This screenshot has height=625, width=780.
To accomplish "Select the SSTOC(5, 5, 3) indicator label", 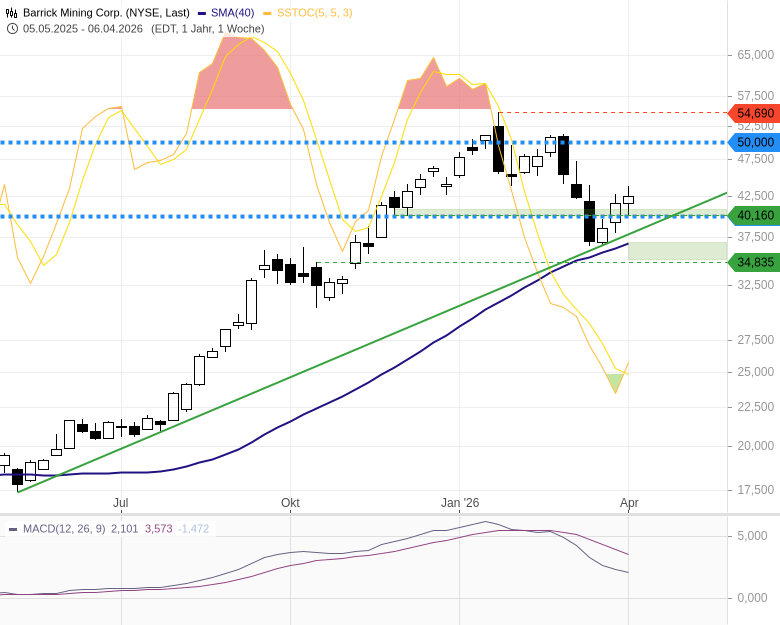I will 314,13.
